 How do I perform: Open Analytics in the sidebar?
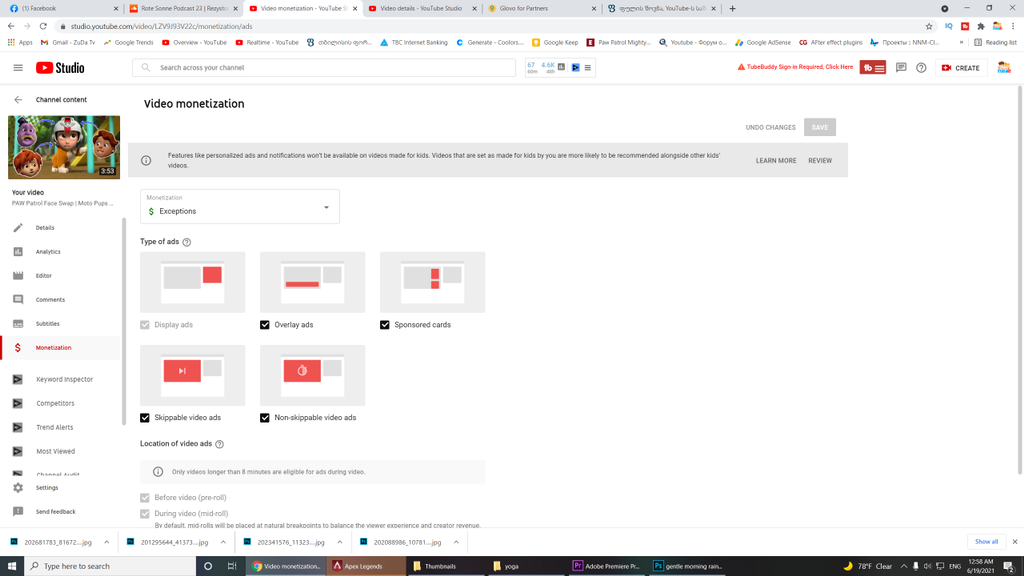tap(48, 252)
